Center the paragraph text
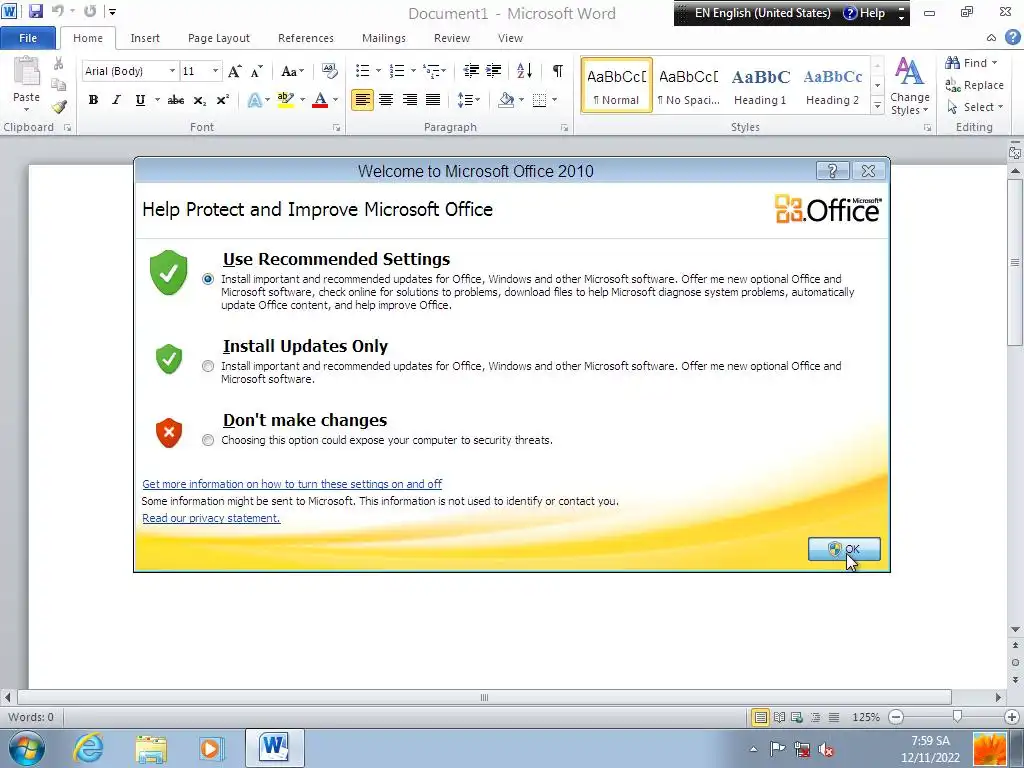This screenshot has height=768, width=1024. pyautogui.click(x=386, y=100)
